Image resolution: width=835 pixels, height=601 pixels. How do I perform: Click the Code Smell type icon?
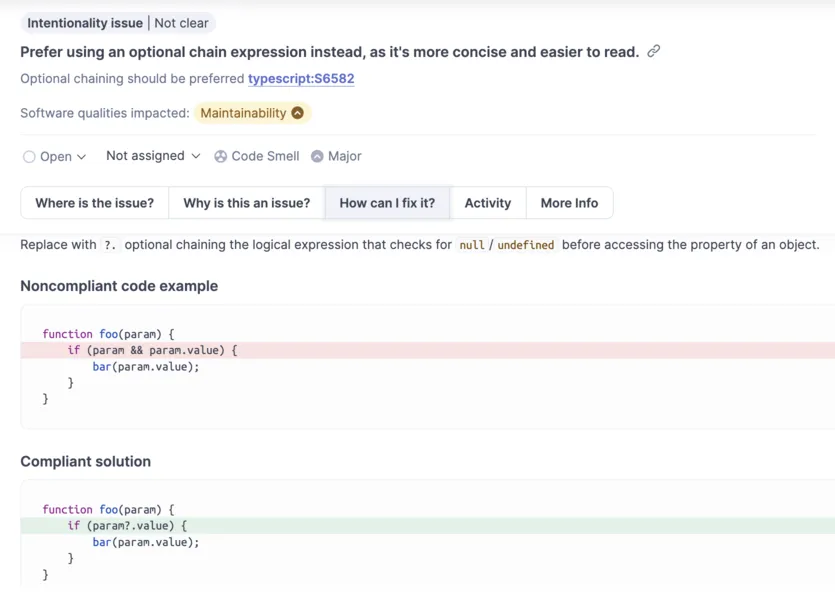point(221,157)
